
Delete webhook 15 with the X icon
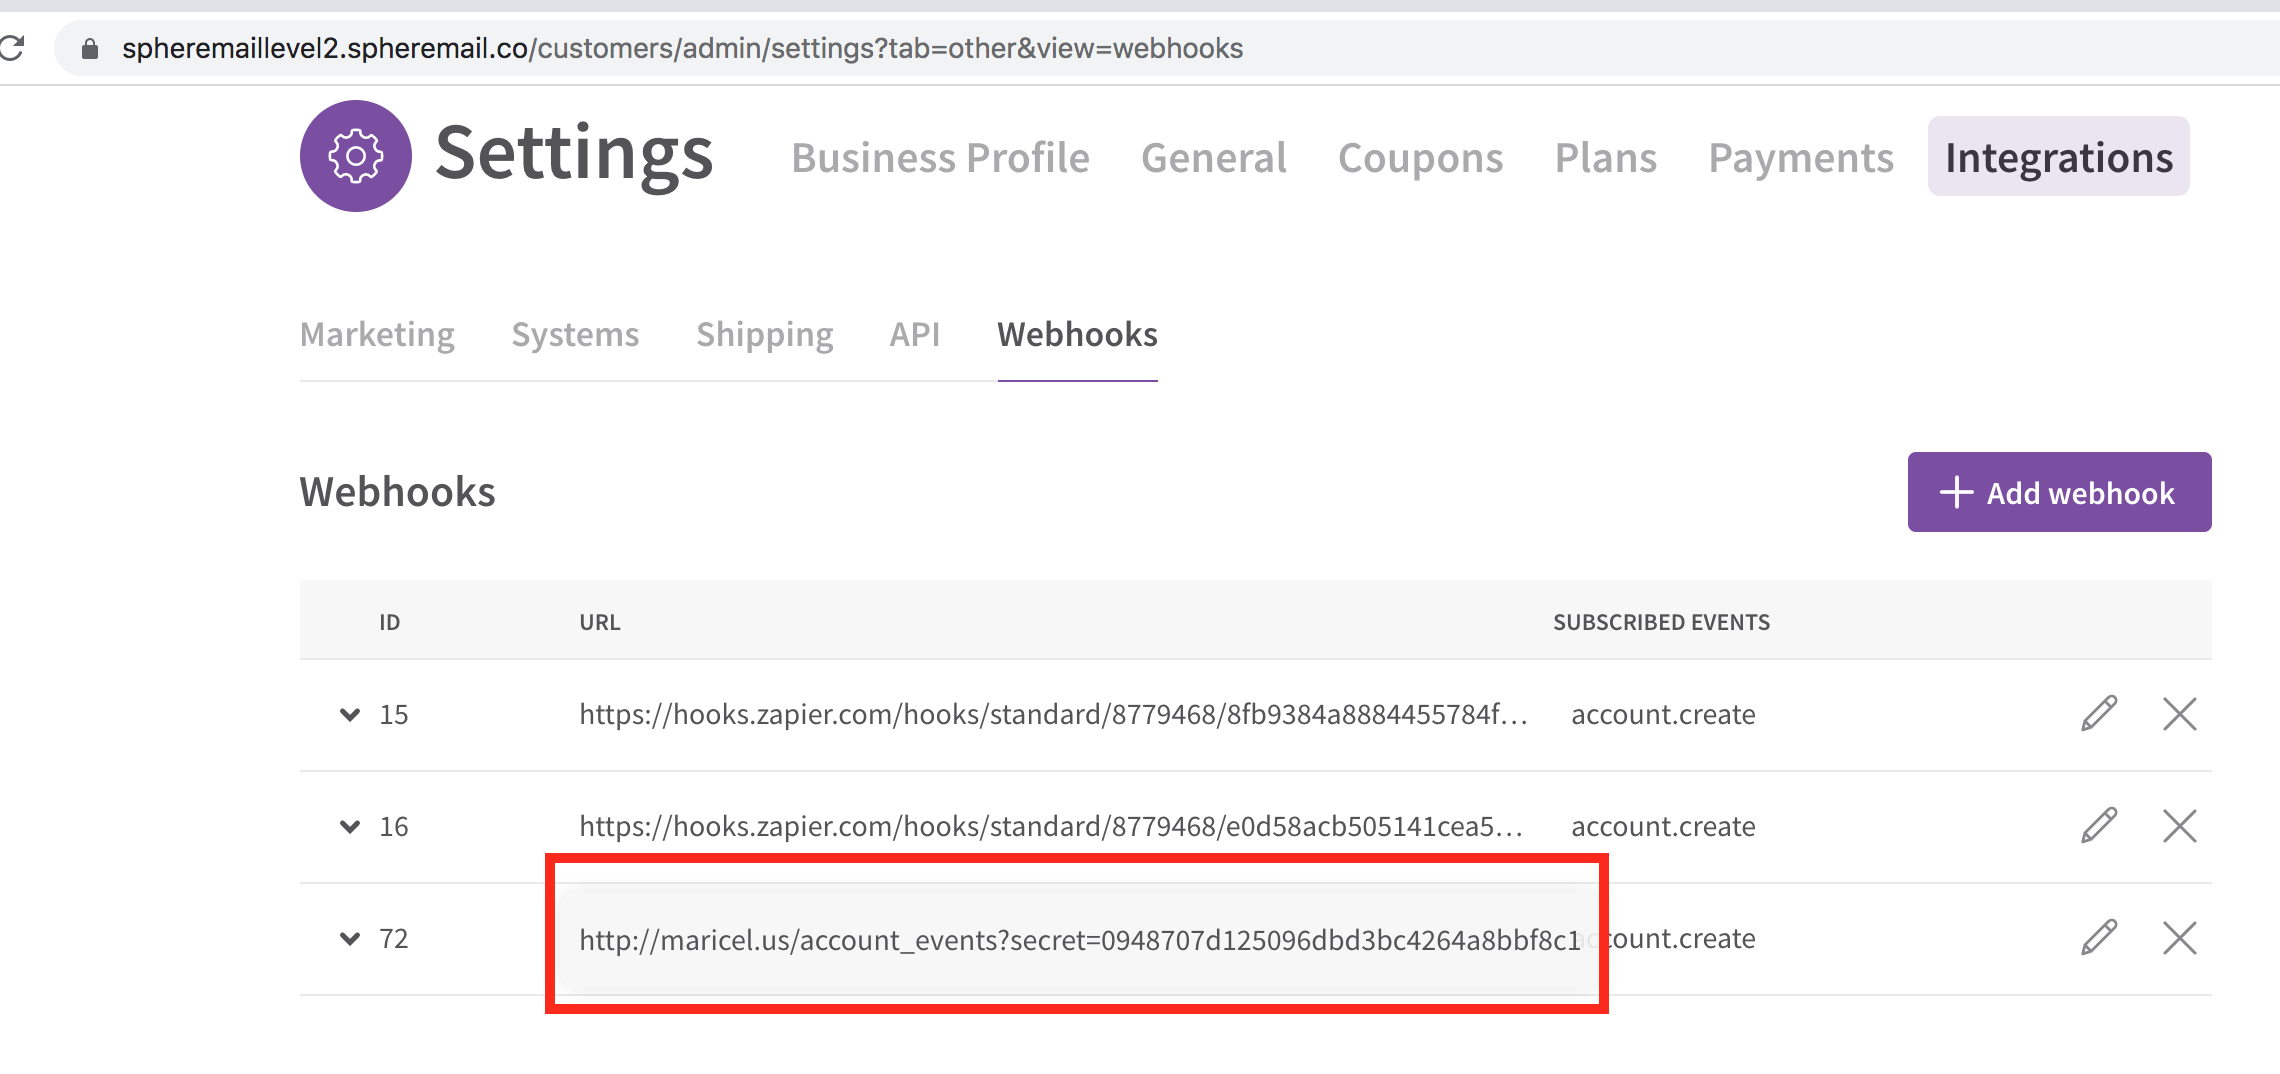2180,714
